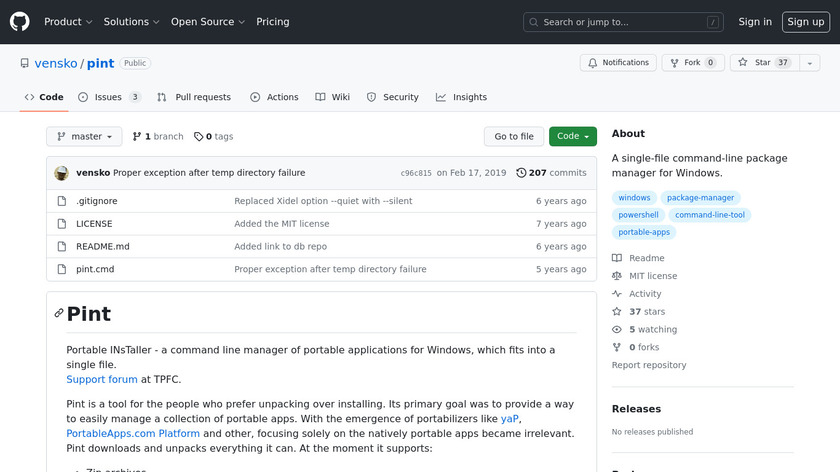Click the branch icon next to 1 branch
840x472 pixels.
[137, 137]
